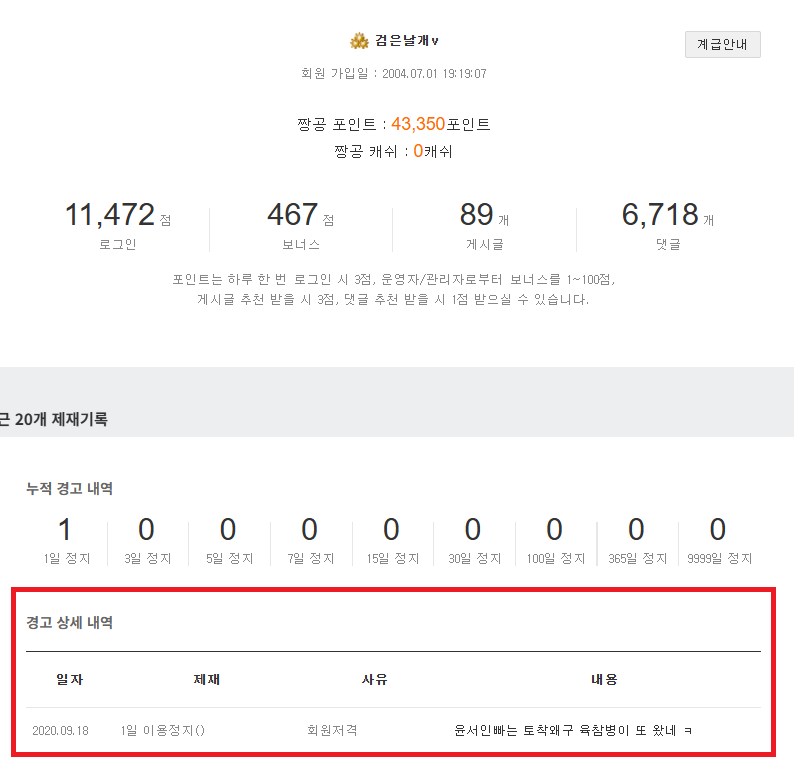Screen dimensions: 801x759
Task: Select the 30일 정지 warning count
Action: [473, 530]
